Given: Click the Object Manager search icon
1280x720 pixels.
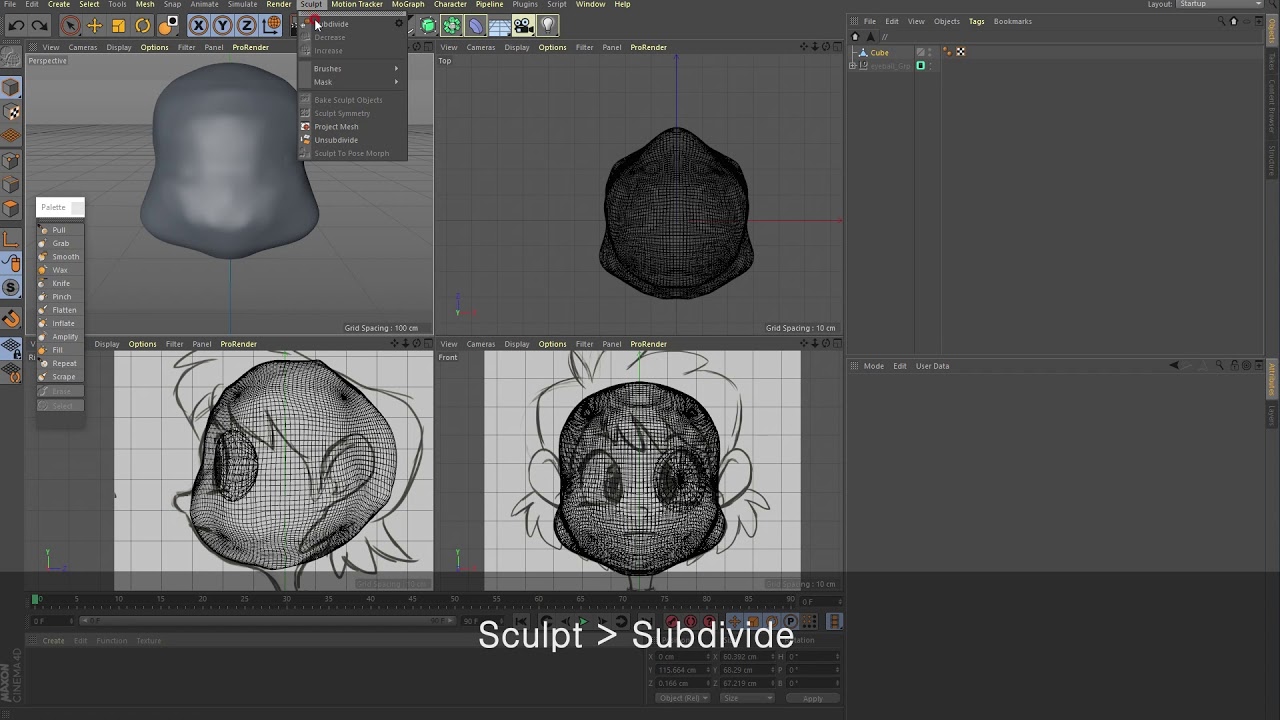Looking at the screenshot, I should pos(1221,21).
